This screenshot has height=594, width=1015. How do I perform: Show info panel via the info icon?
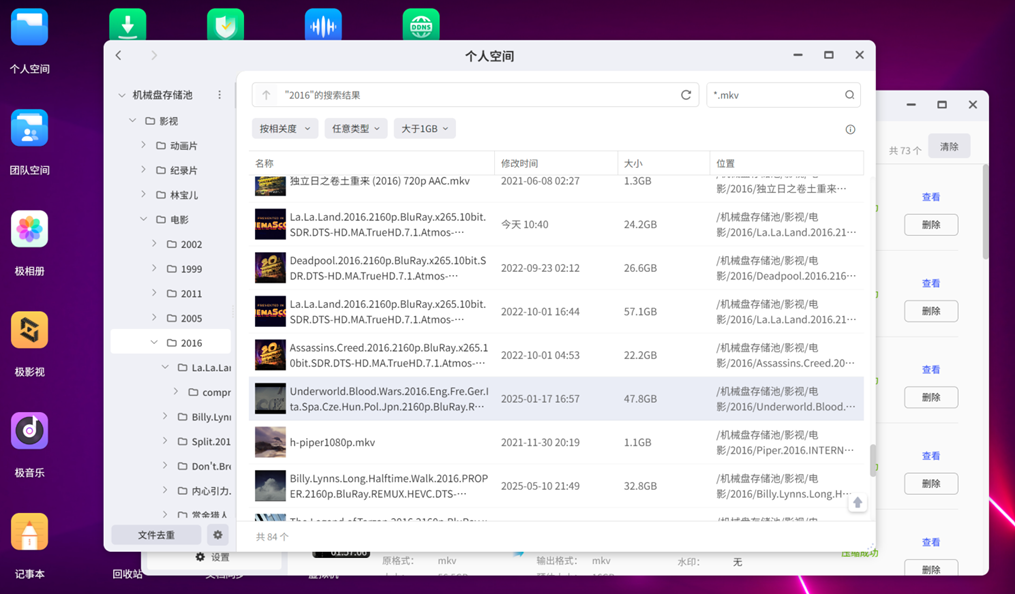click(x=850, y=129)
